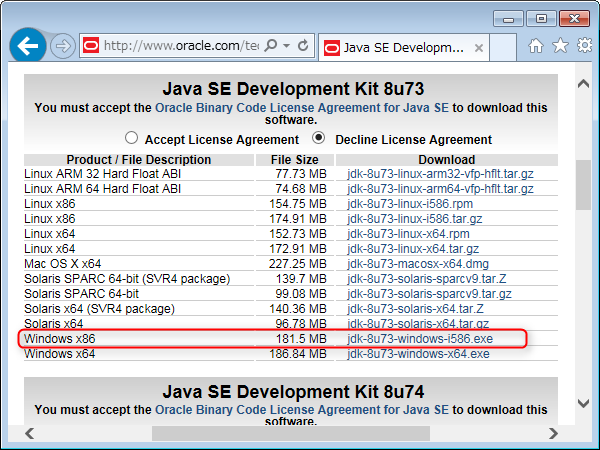Download jdk-8u73-linux-i586.rpm
Image resolution: width=600 pixels, height=450 pixels.
click(x=410, y=204)
